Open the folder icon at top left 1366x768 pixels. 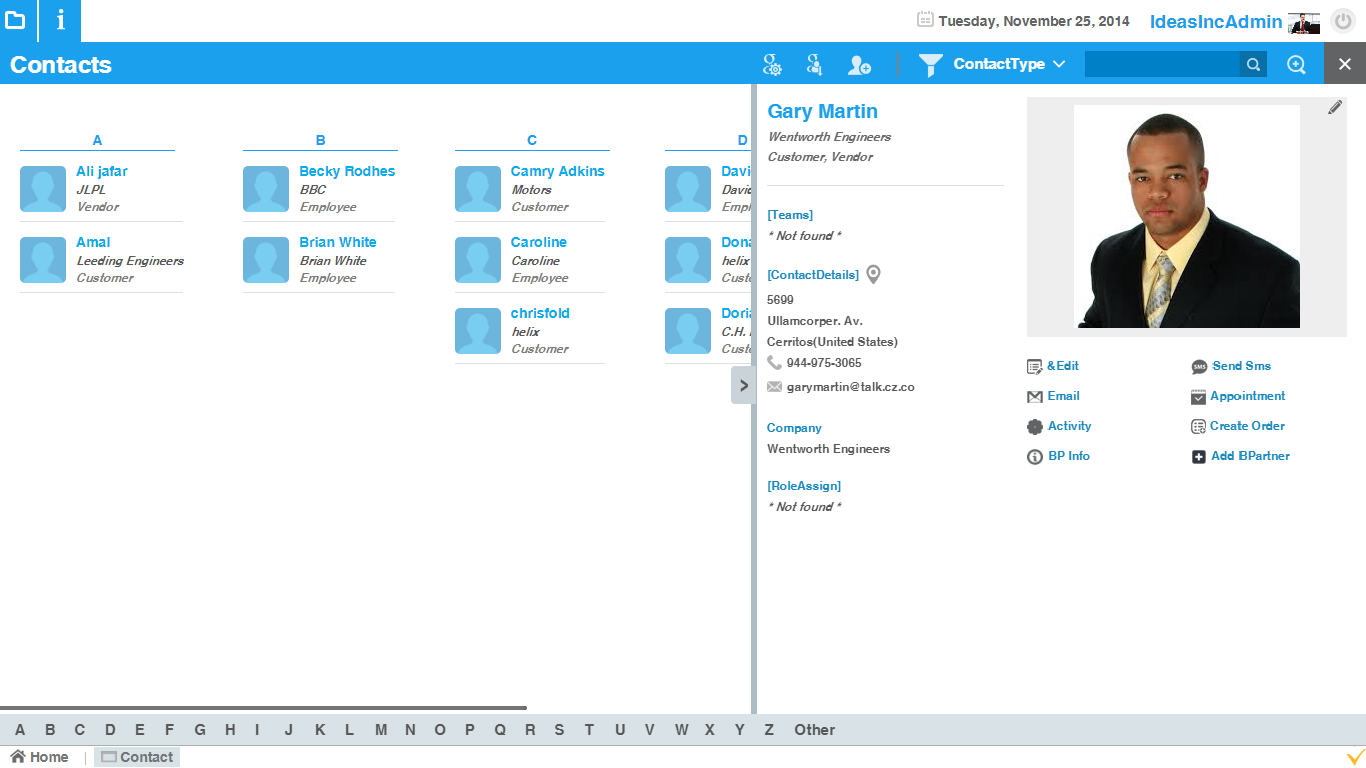click(x=17, y=20)
